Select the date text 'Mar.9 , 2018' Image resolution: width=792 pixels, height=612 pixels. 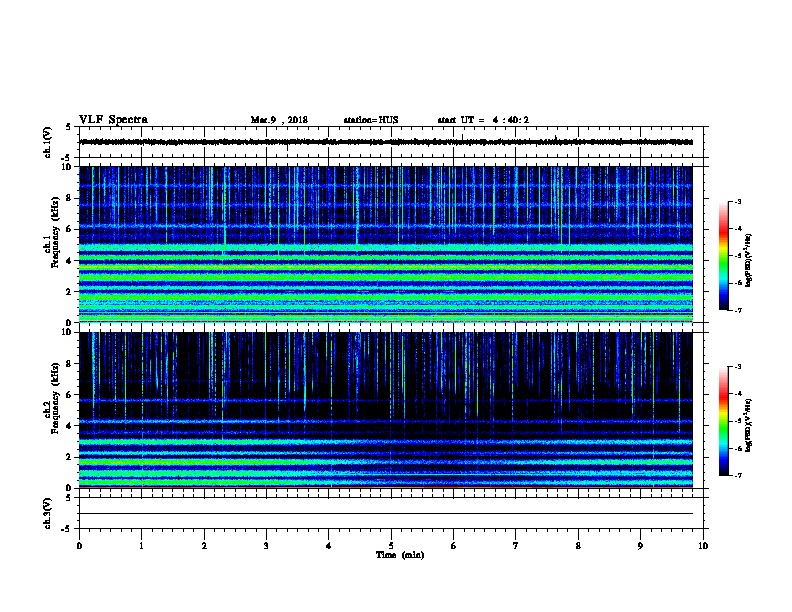point(279,120)
